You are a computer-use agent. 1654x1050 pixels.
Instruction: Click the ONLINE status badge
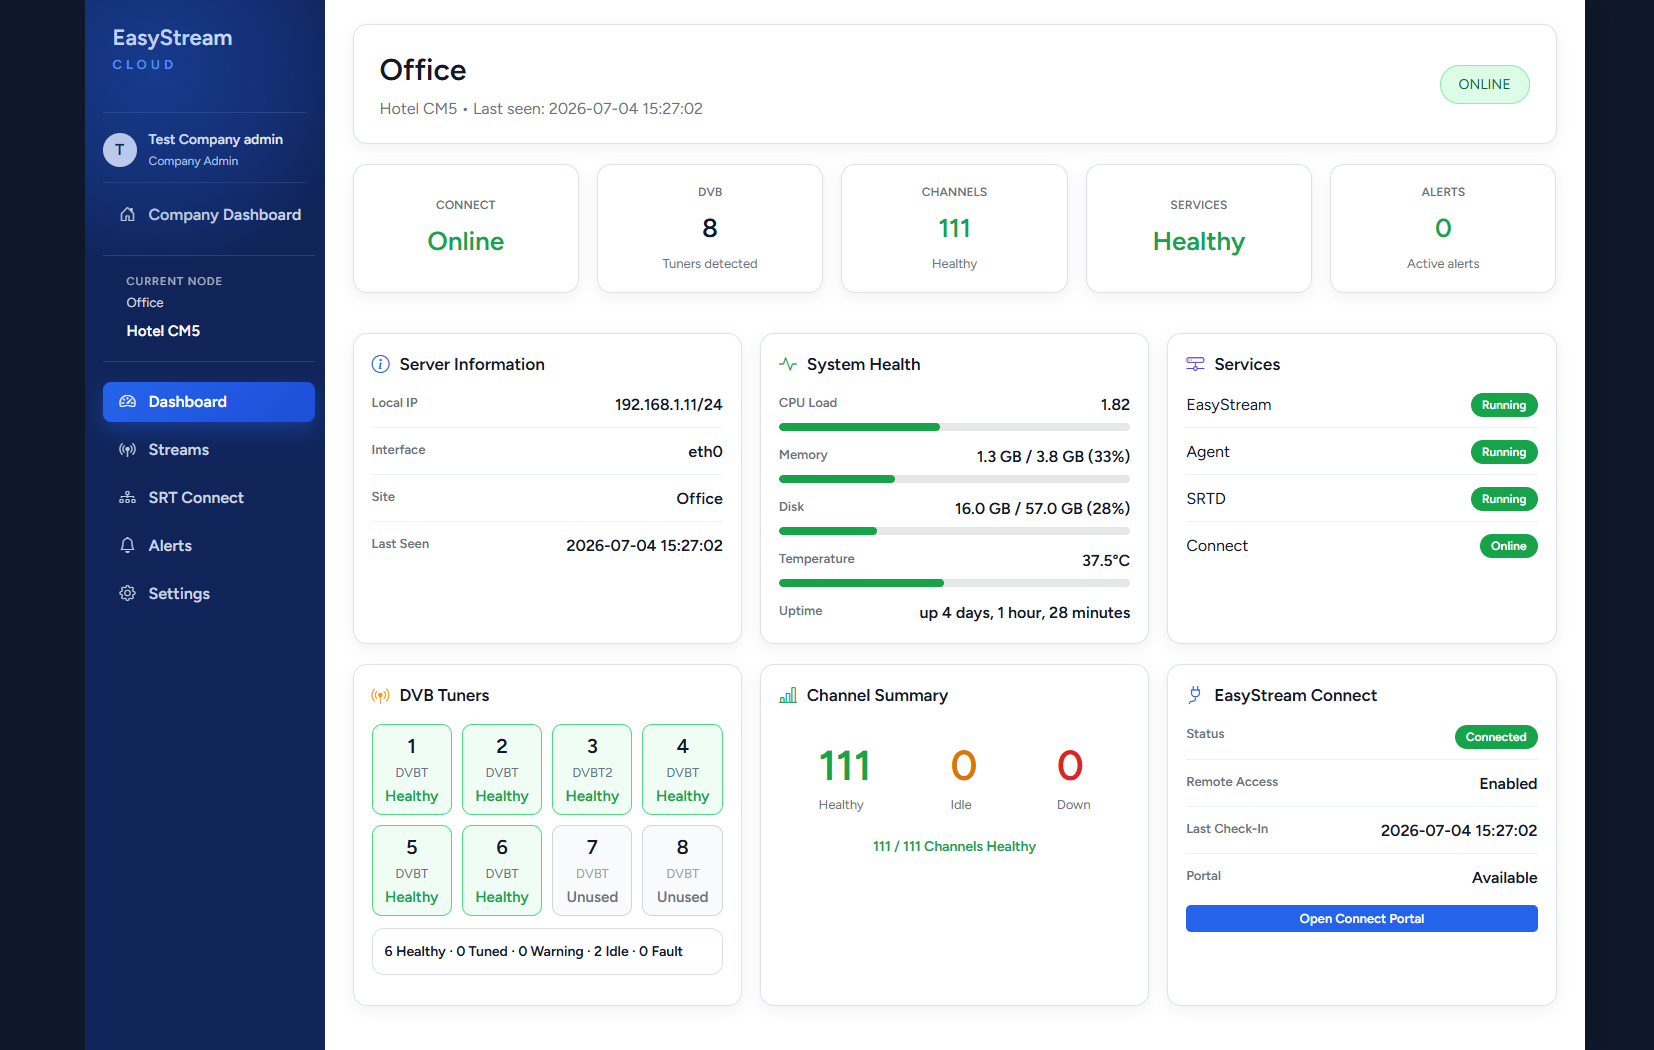(x=1484, y=84)
